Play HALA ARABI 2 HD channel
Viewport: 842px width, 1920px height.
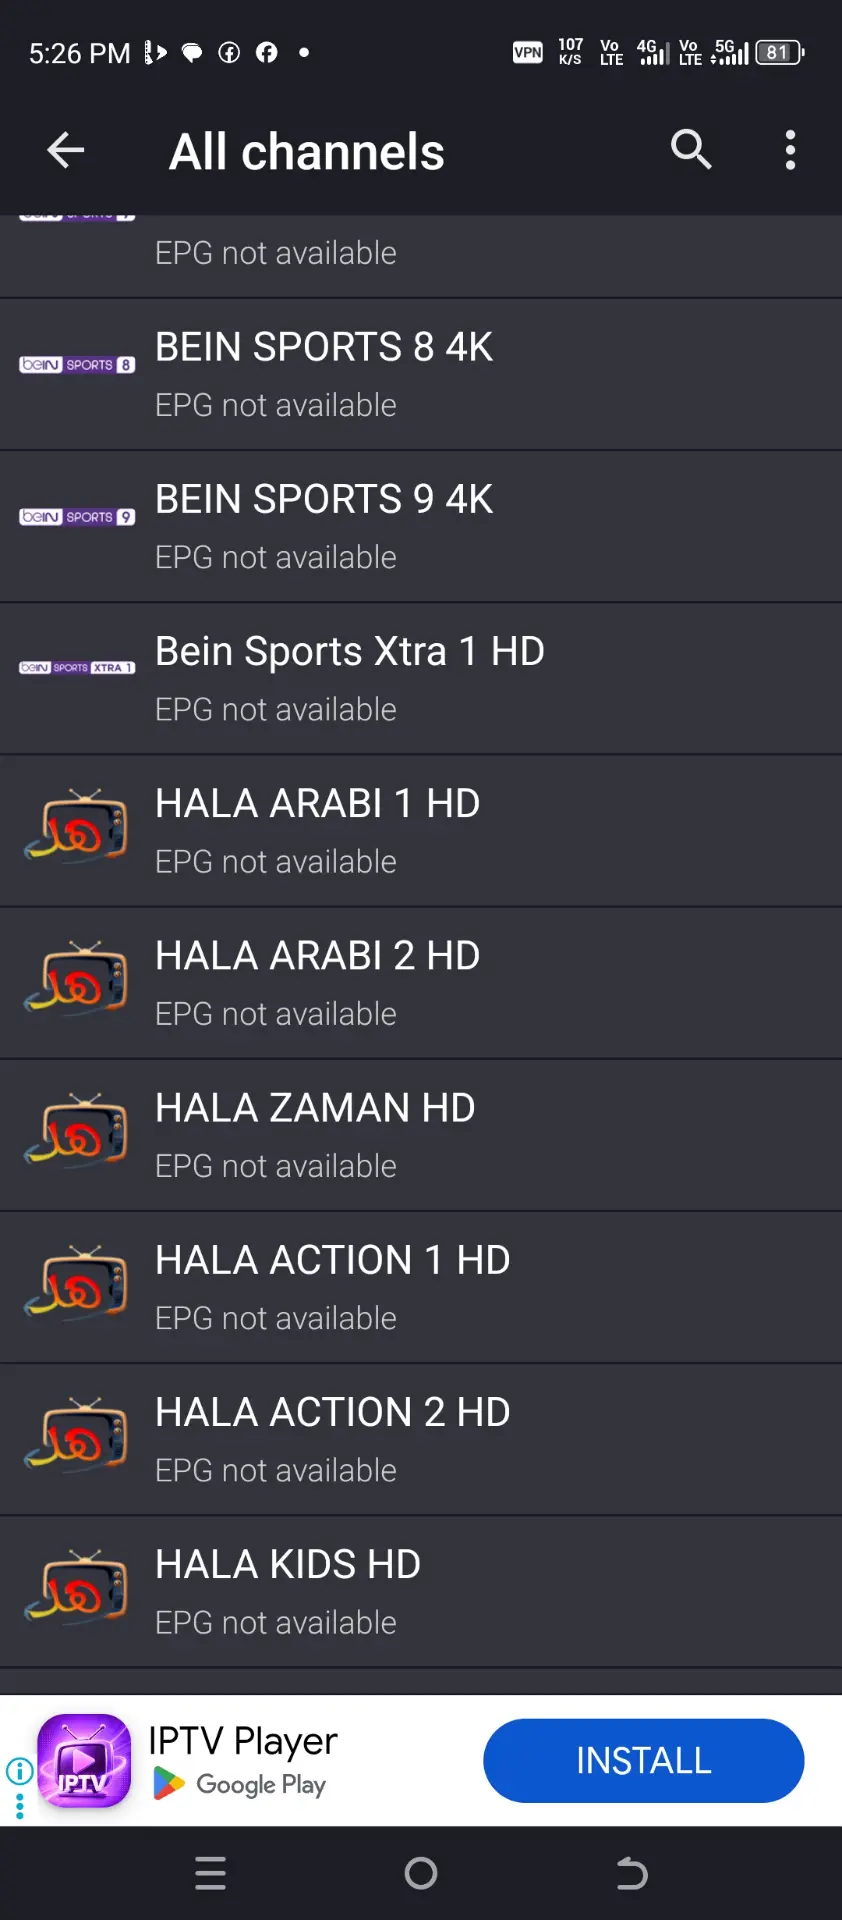coord(421,983)
